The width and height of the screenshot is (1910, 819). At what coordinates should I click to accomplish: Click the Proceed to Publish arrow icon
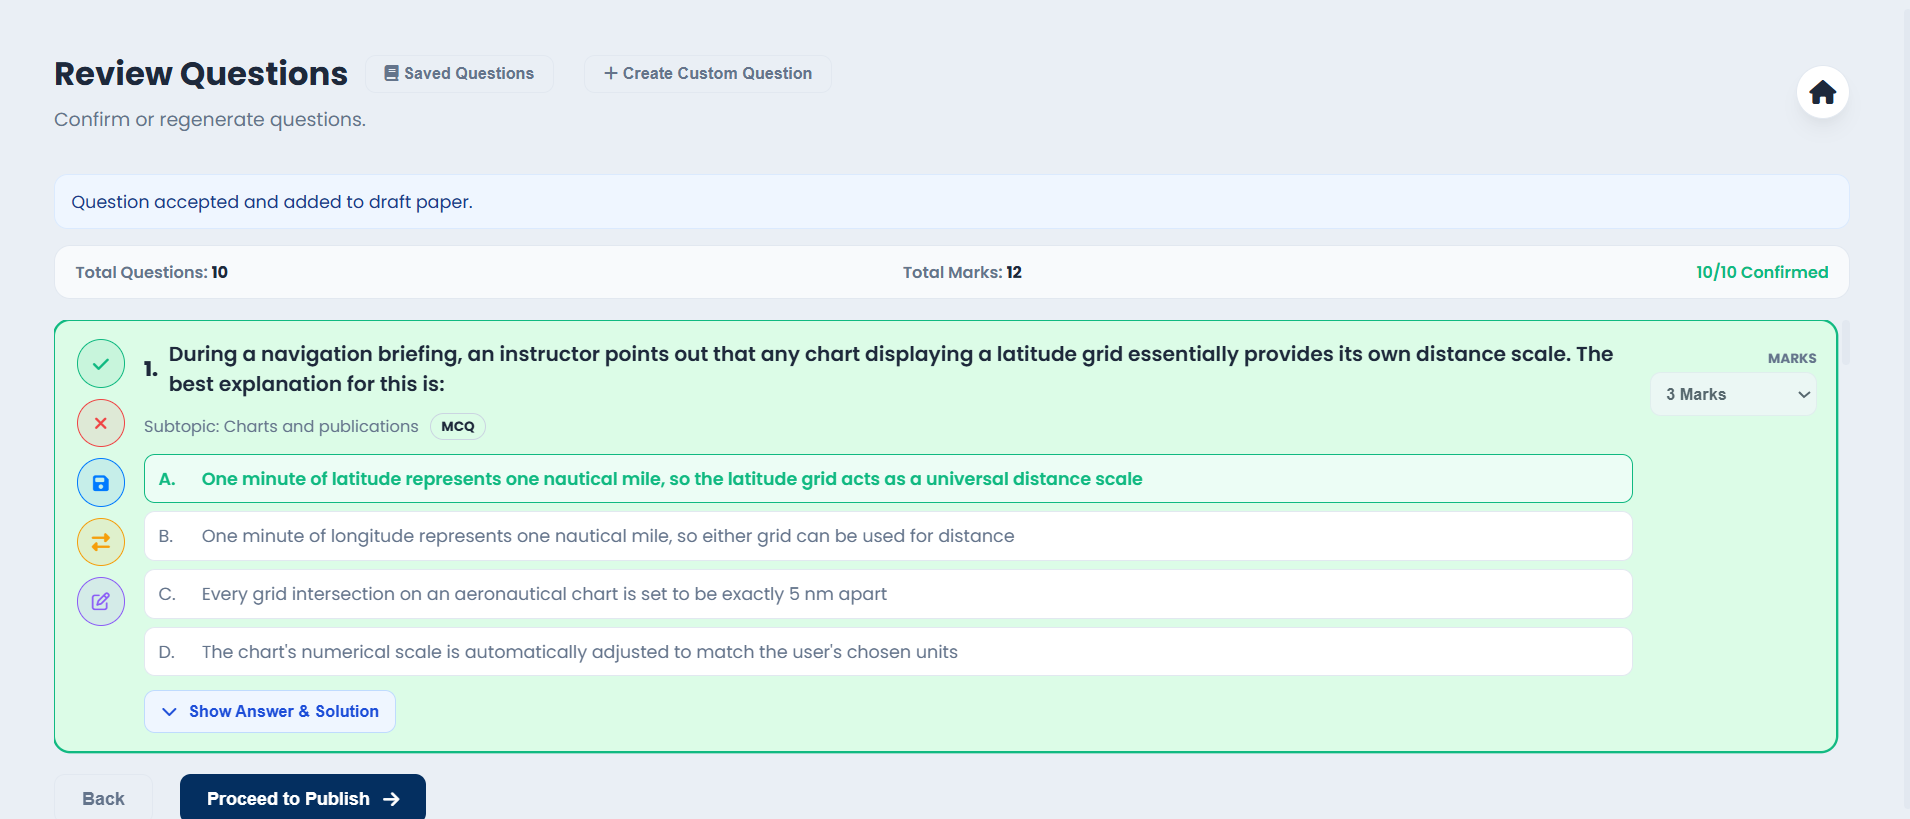pos(392,799)
